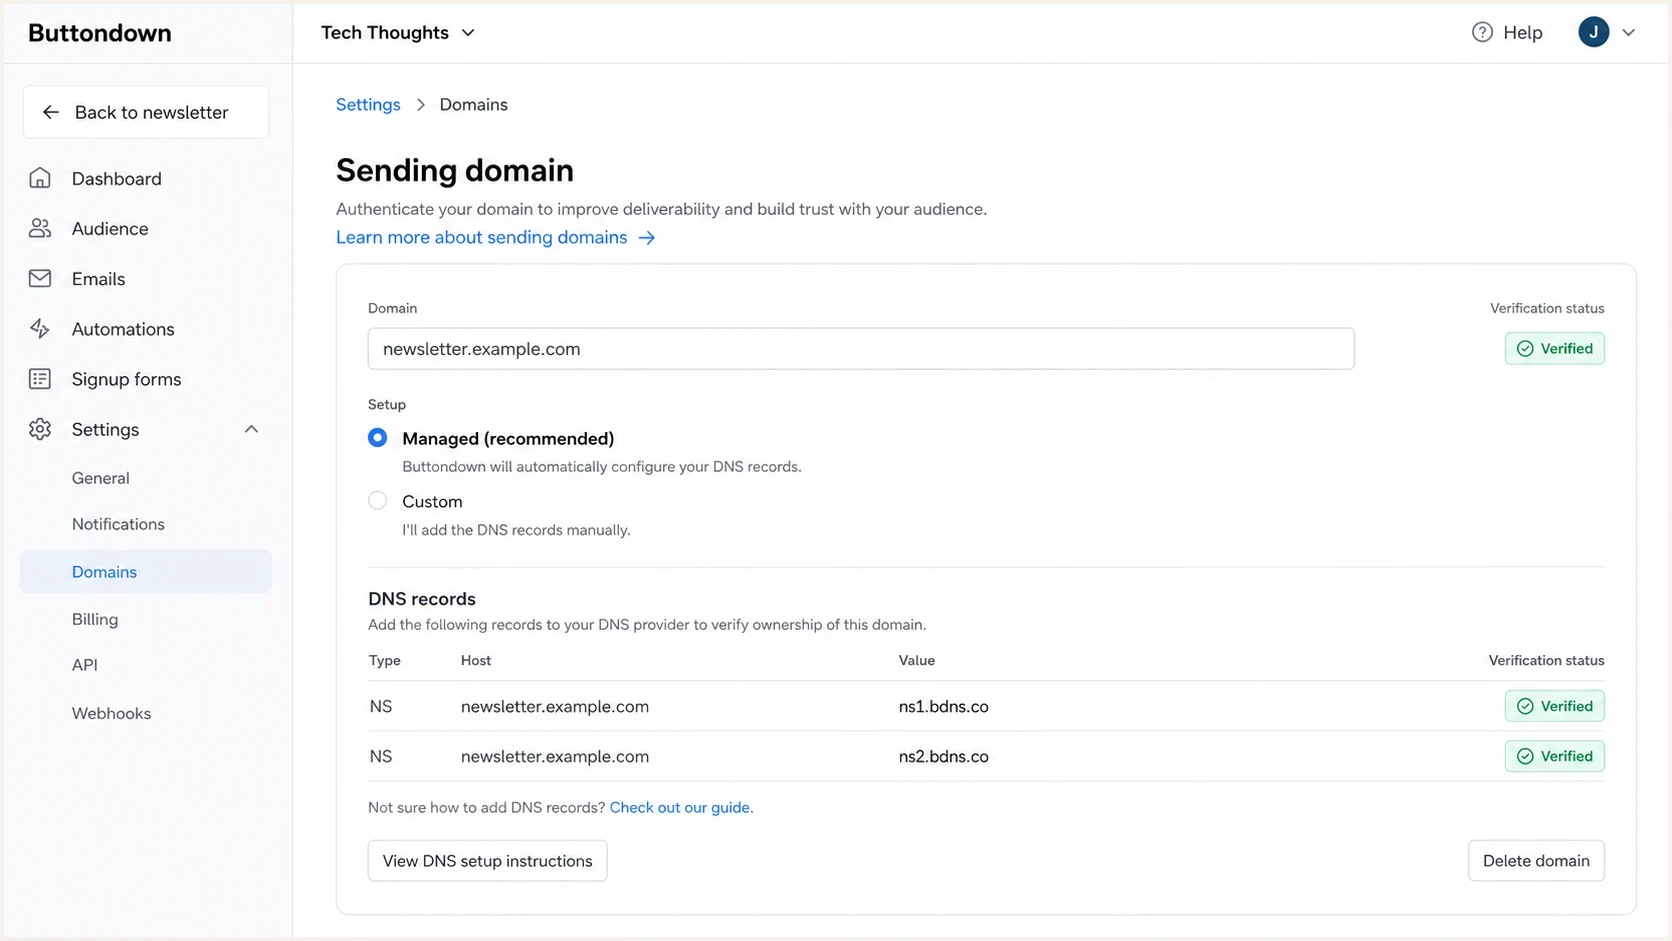
Task: Collapse the Settings sidebar section
Action: (x=251, y=429)
